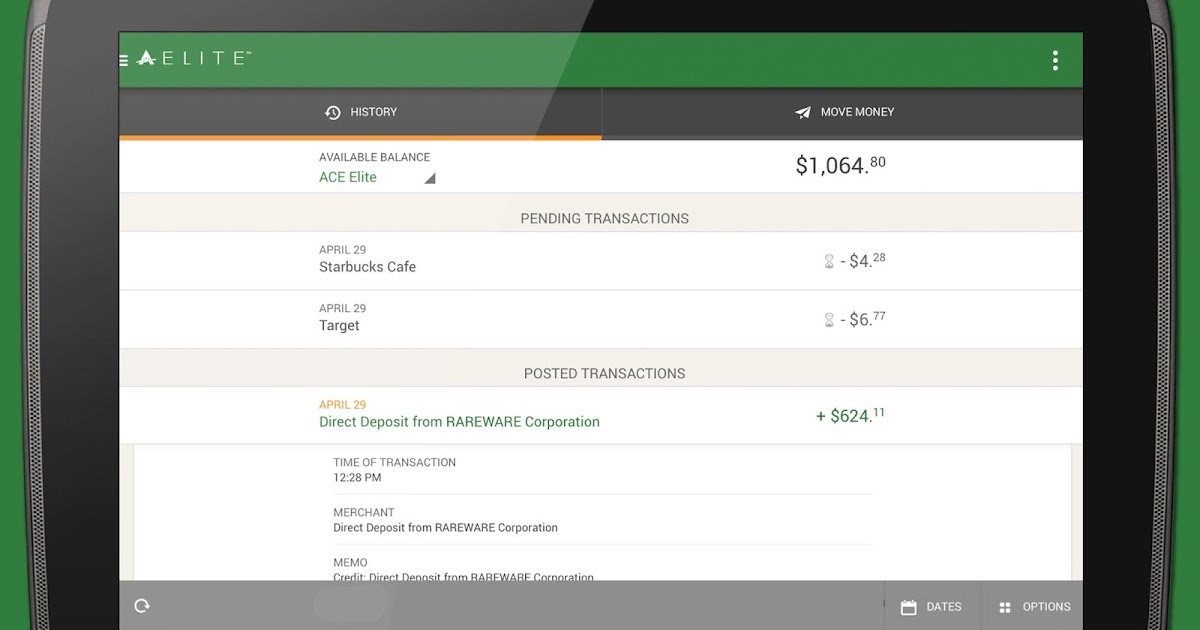
Task: Tap the refresh icon in bottom bar
Action: 142,606
